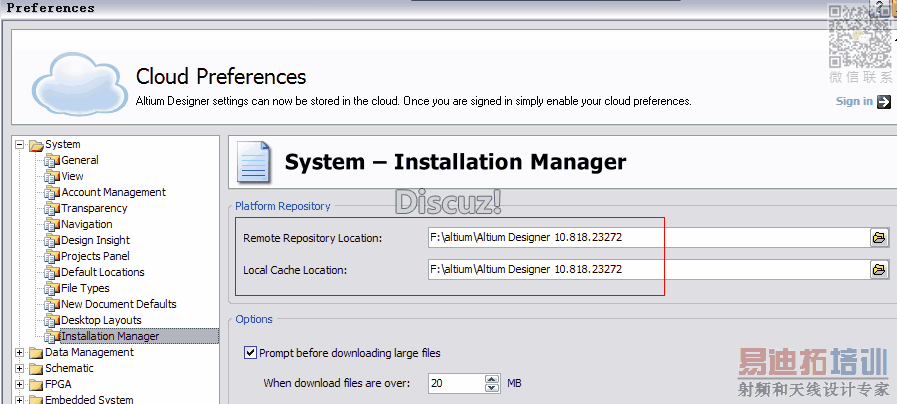Expand the Data Management tree node
This screenshot has height=404, width=897.
coord(19,352)
